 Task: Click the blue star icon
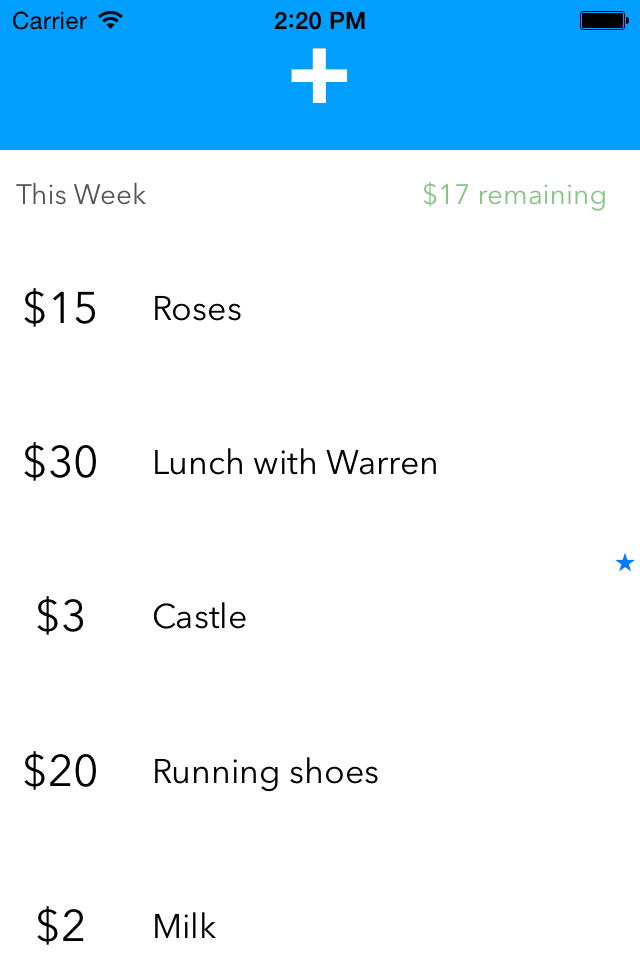(x=625, y=563)
